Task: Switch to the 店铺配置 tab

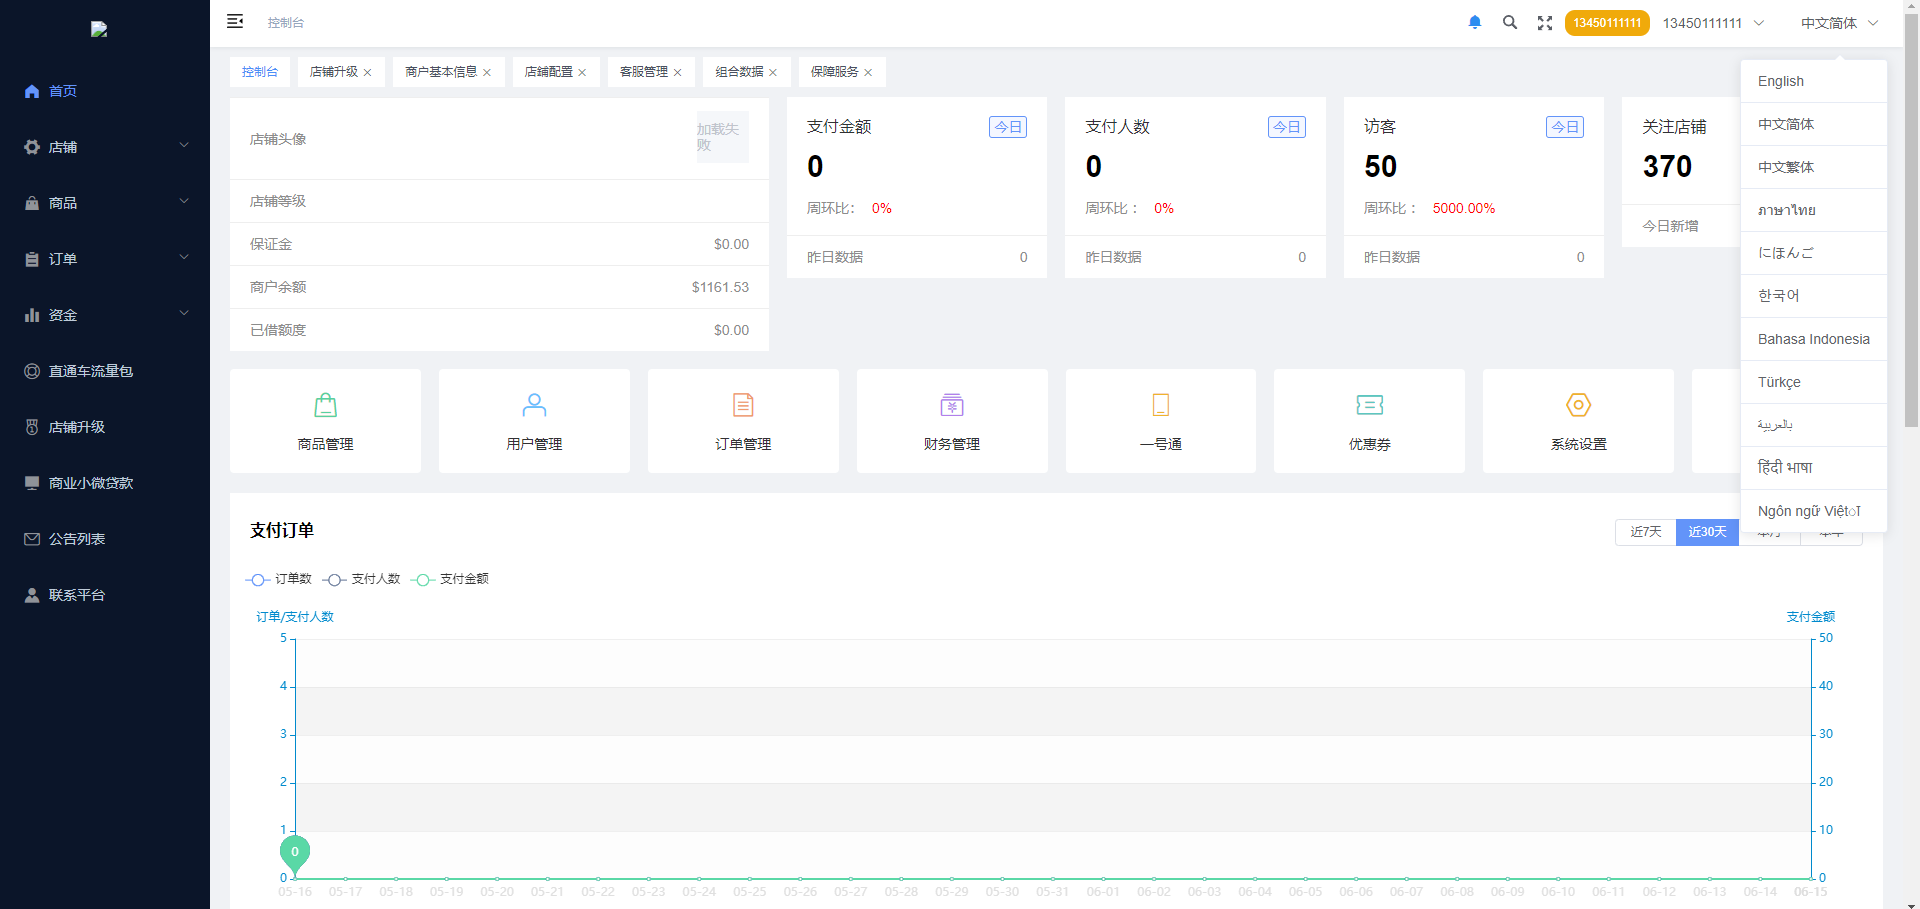Action: [x=548, y=72]
